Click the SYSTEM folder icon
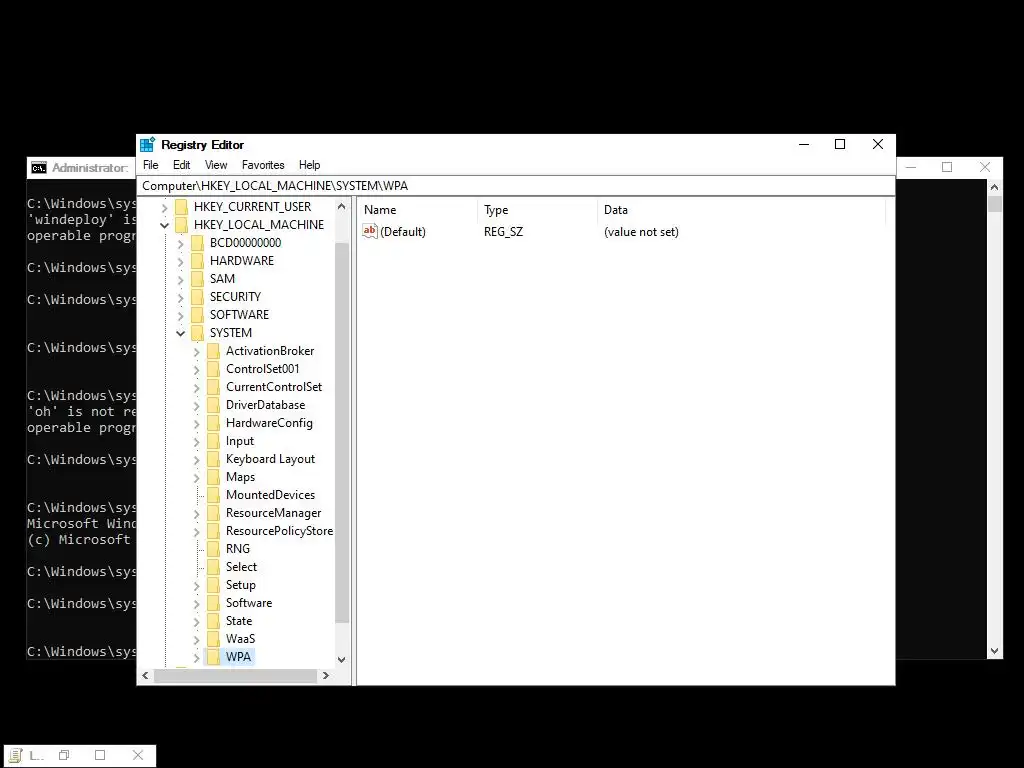 click(x=198, y=332)
